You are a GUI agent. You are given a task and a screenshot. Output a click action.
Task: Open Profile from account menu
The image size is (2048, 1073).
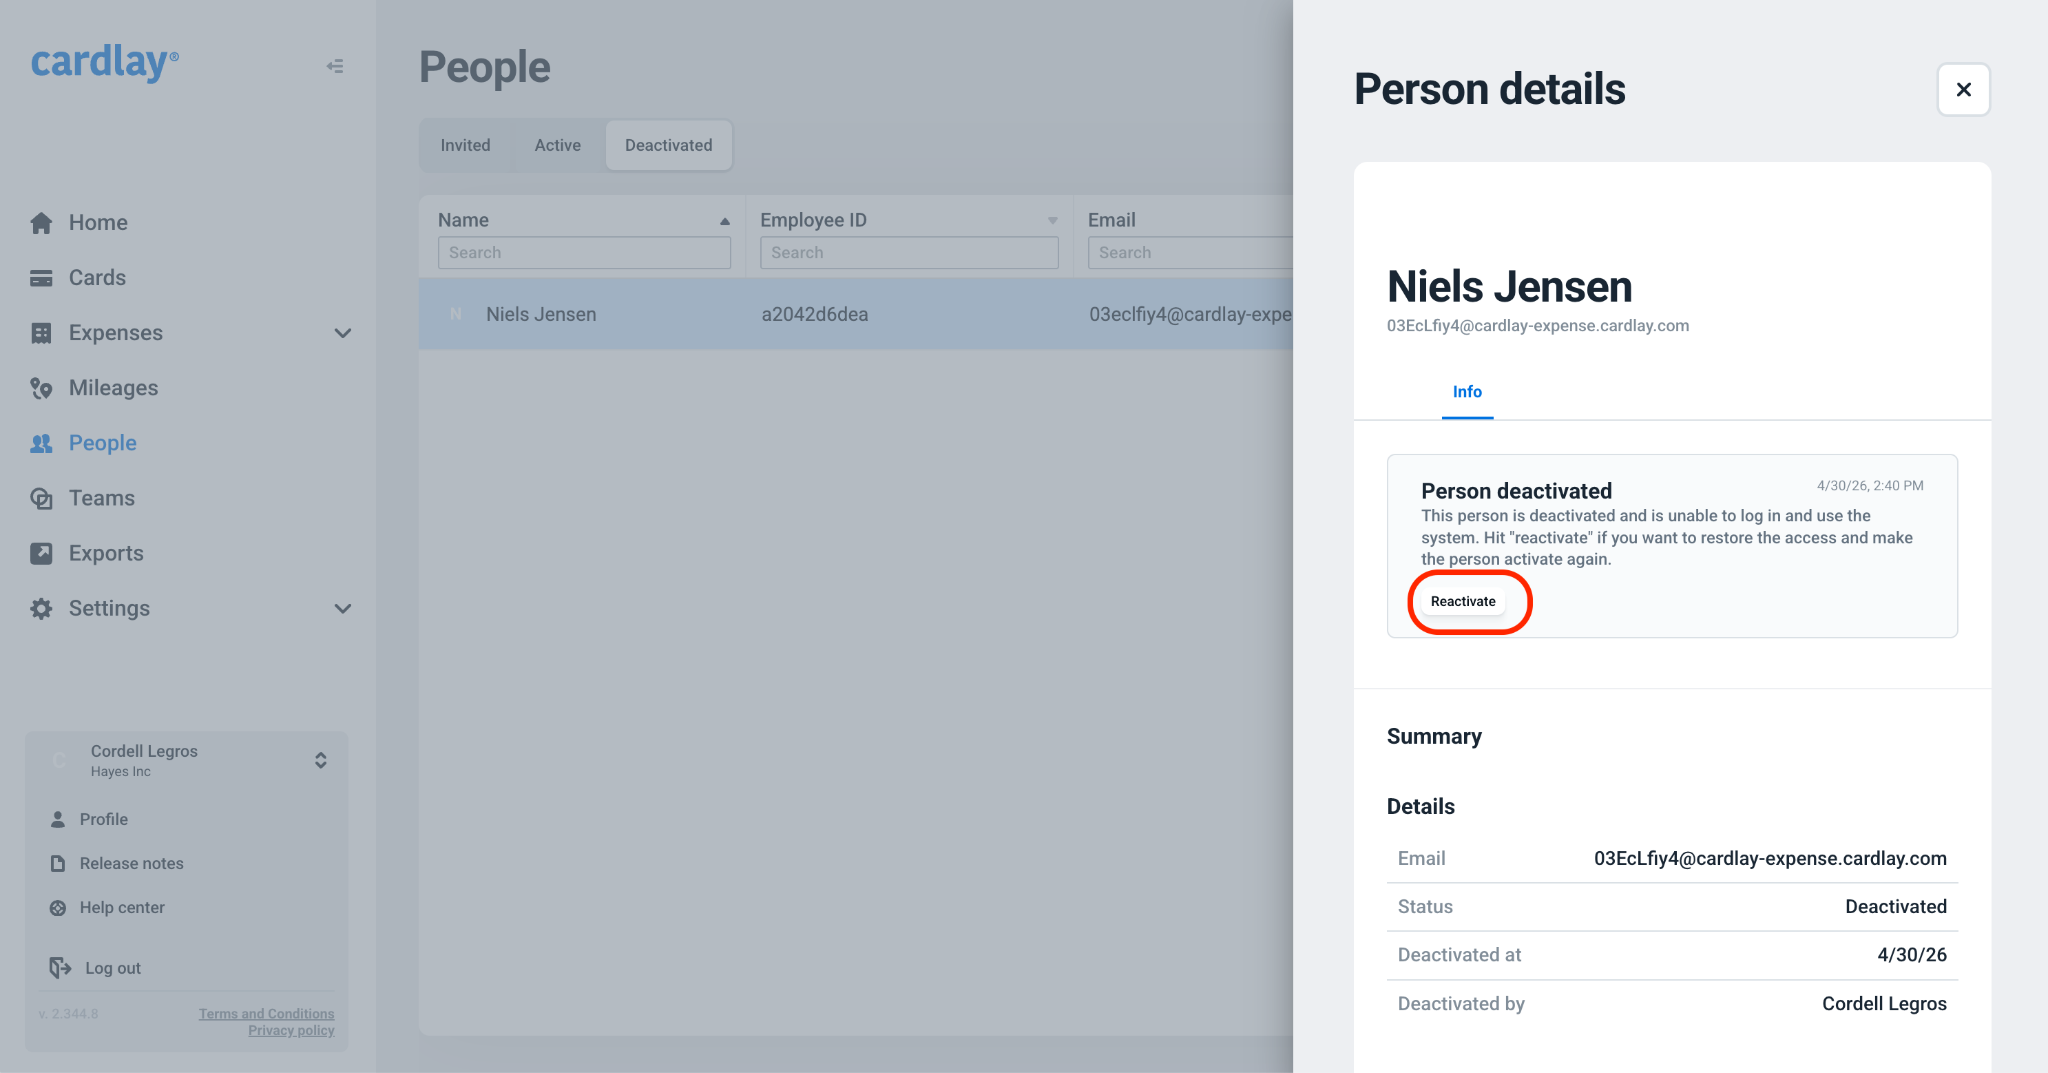pyautogui.click(x=104, y=819)
